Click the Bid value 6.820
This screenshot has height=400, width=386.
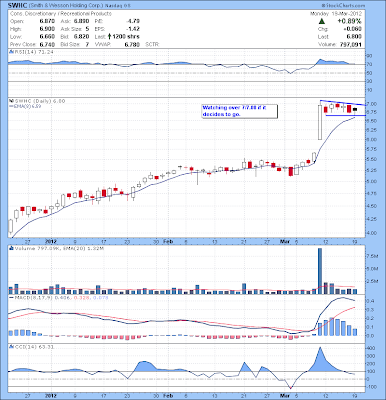coord(81,36)
